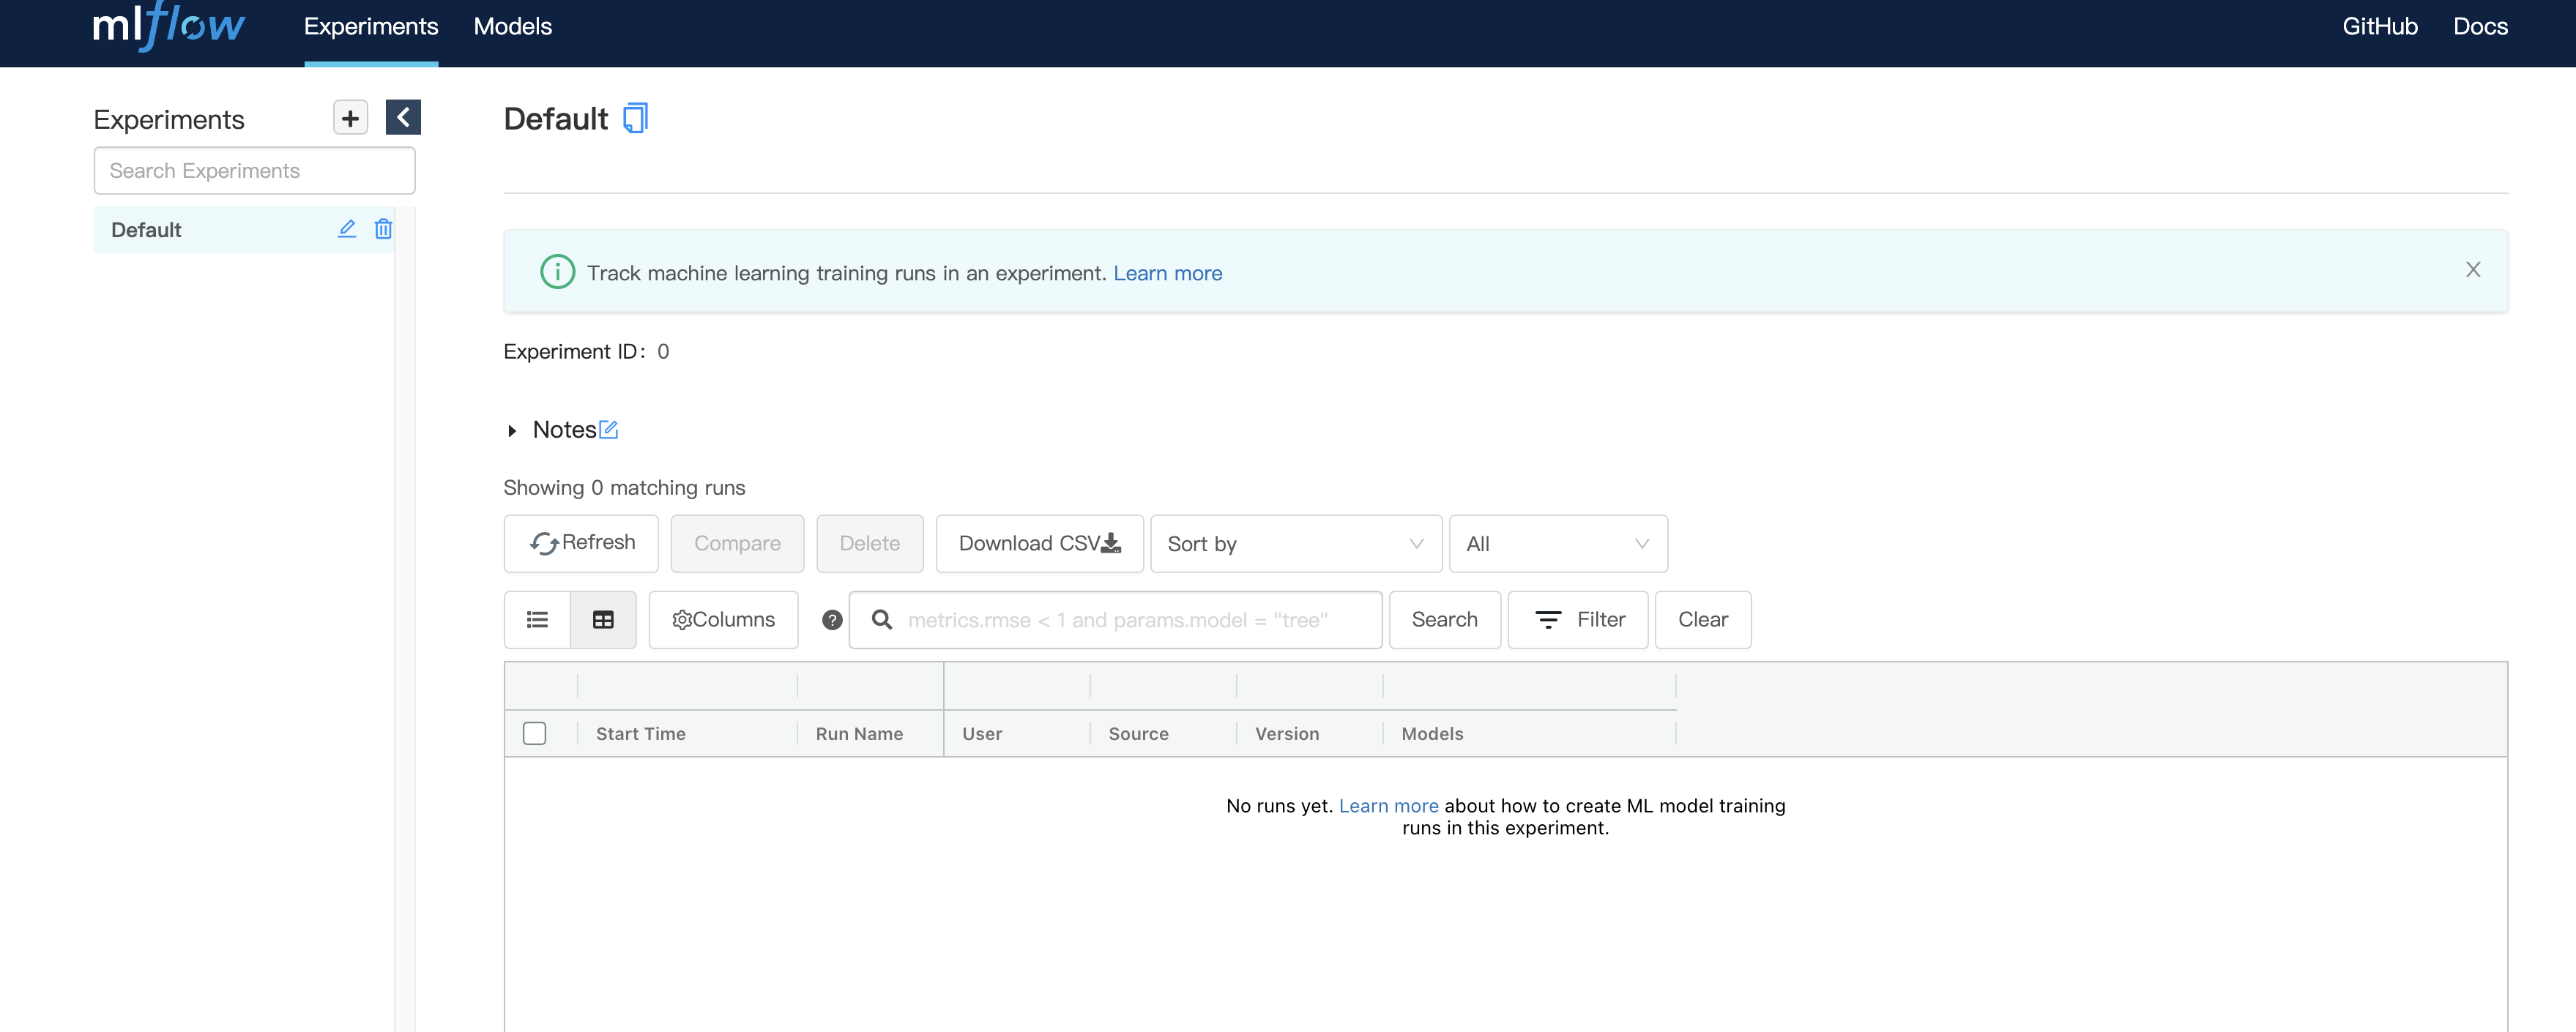Refresh the runs list
The image size is (2576, 1032).
581,543
